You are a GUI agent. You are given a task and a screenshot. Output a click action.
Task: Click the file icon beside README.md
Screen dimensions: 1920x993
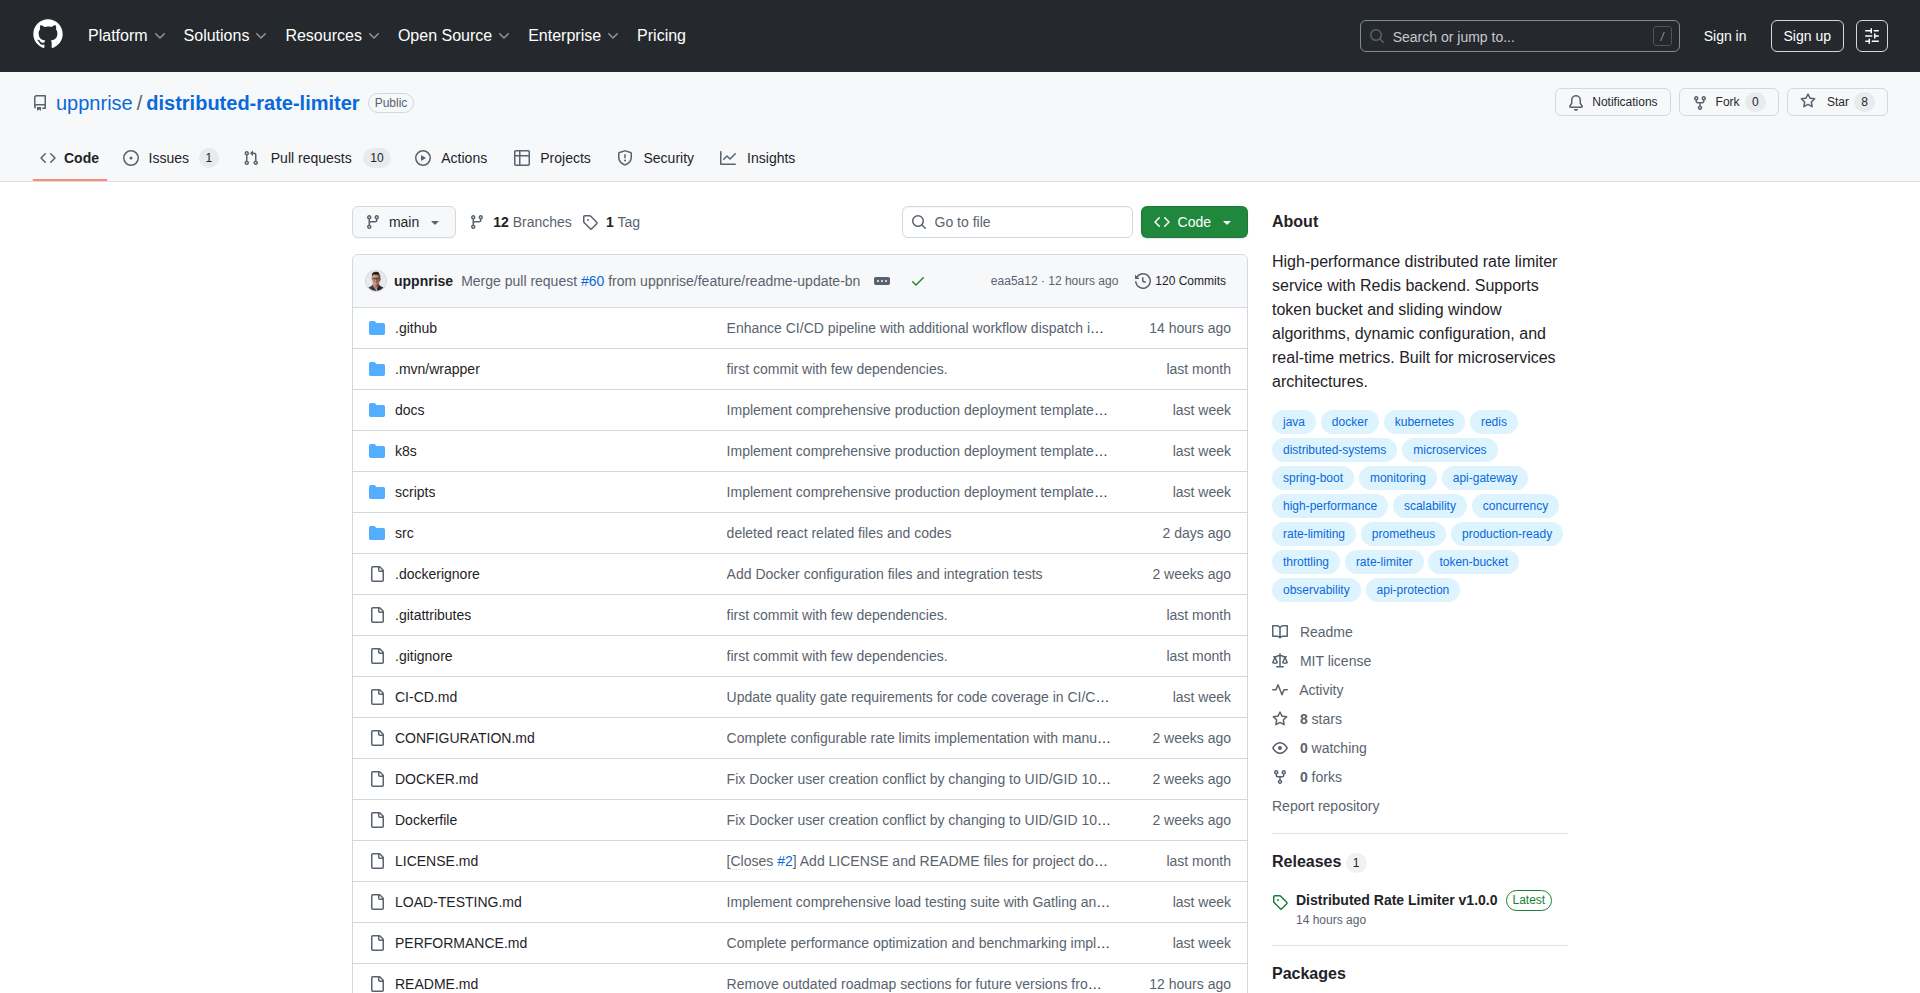click(377, 984)
